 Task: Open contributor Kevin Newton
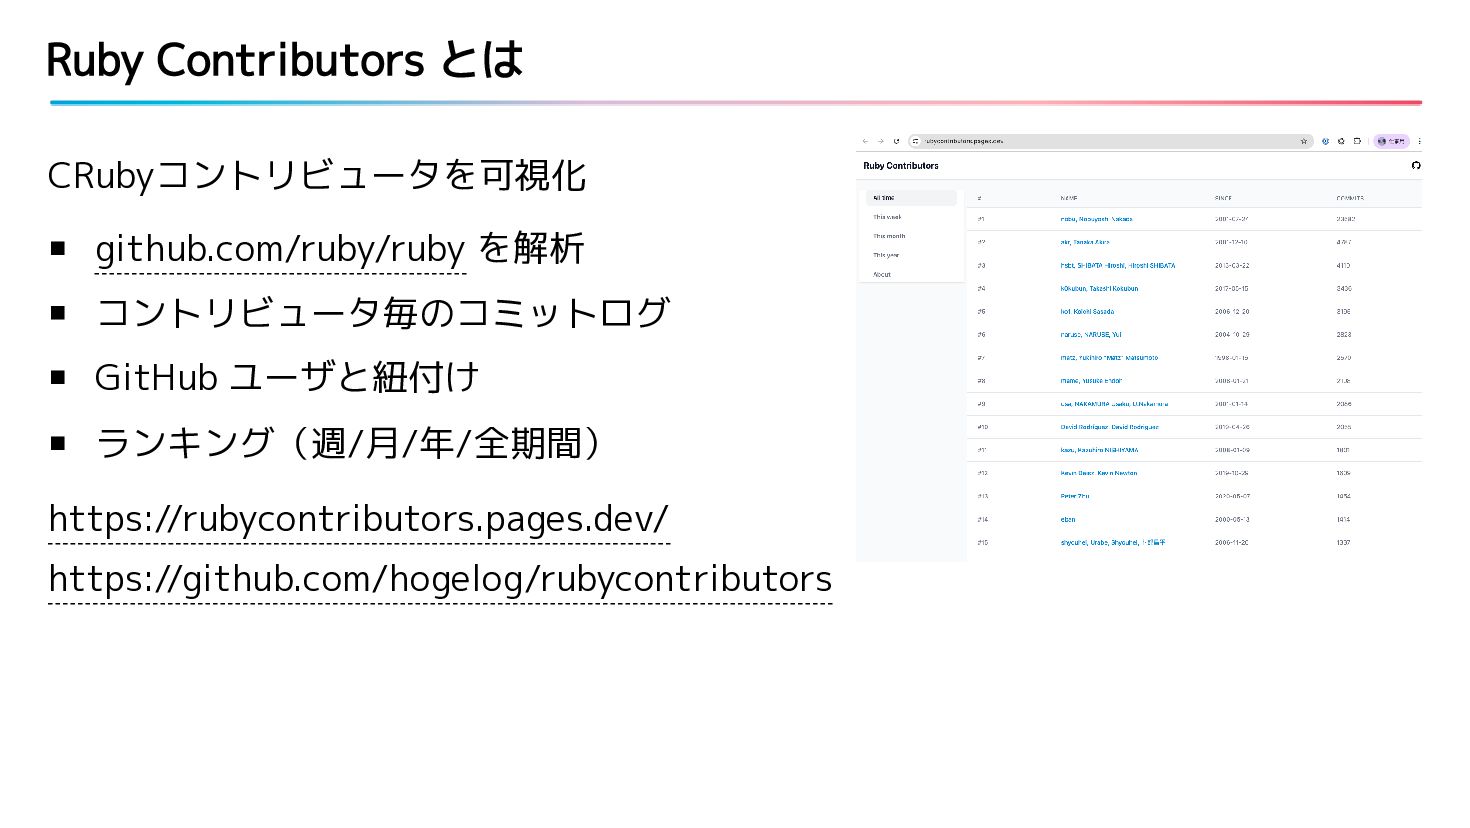point(1099,473)
